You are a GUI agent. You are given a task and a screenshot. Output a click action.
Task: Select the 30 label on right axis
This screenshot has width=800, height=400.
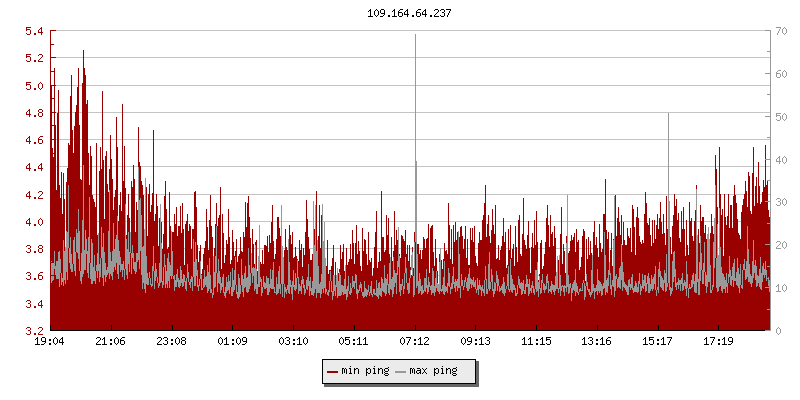[781, 202]
